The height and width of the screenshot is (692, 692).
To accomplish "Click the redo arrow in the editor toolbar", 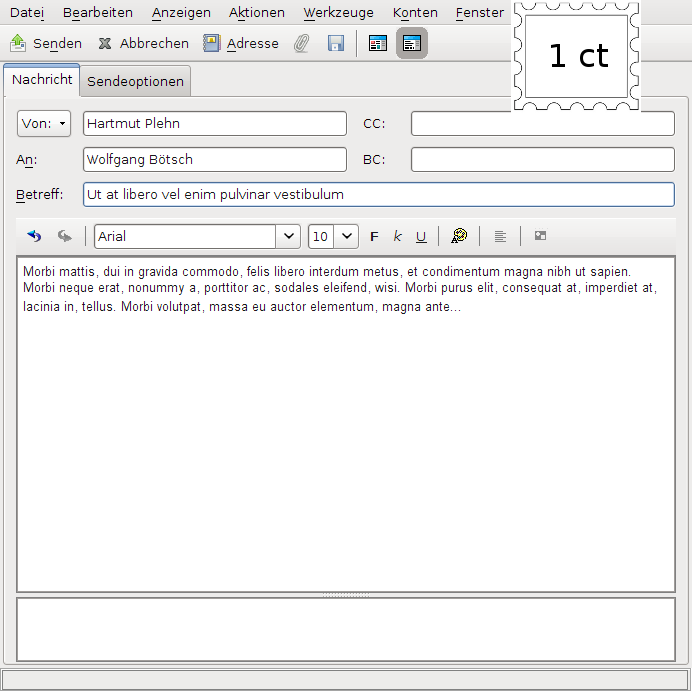I will [x=65, y=237].
